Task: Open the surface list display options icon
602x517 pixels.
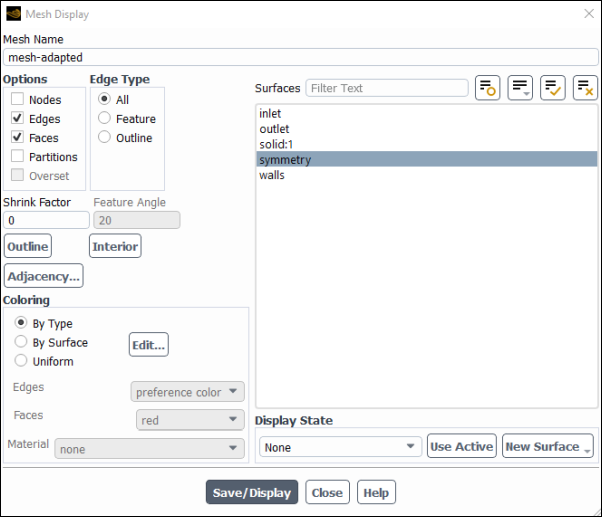Action: [x=520, y=88]
